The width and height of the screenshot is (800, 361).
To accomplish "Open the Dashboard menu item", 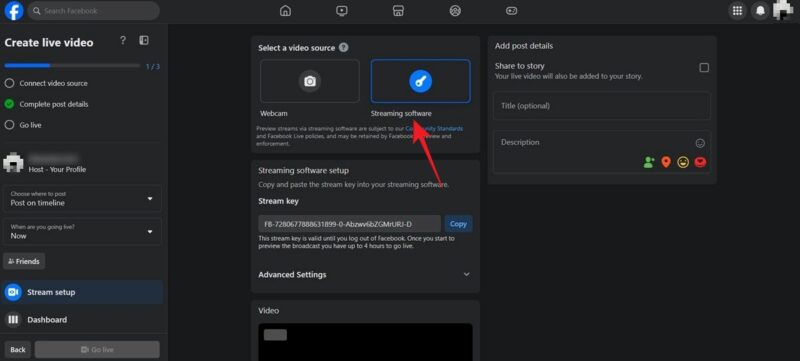I will [82, 320].
